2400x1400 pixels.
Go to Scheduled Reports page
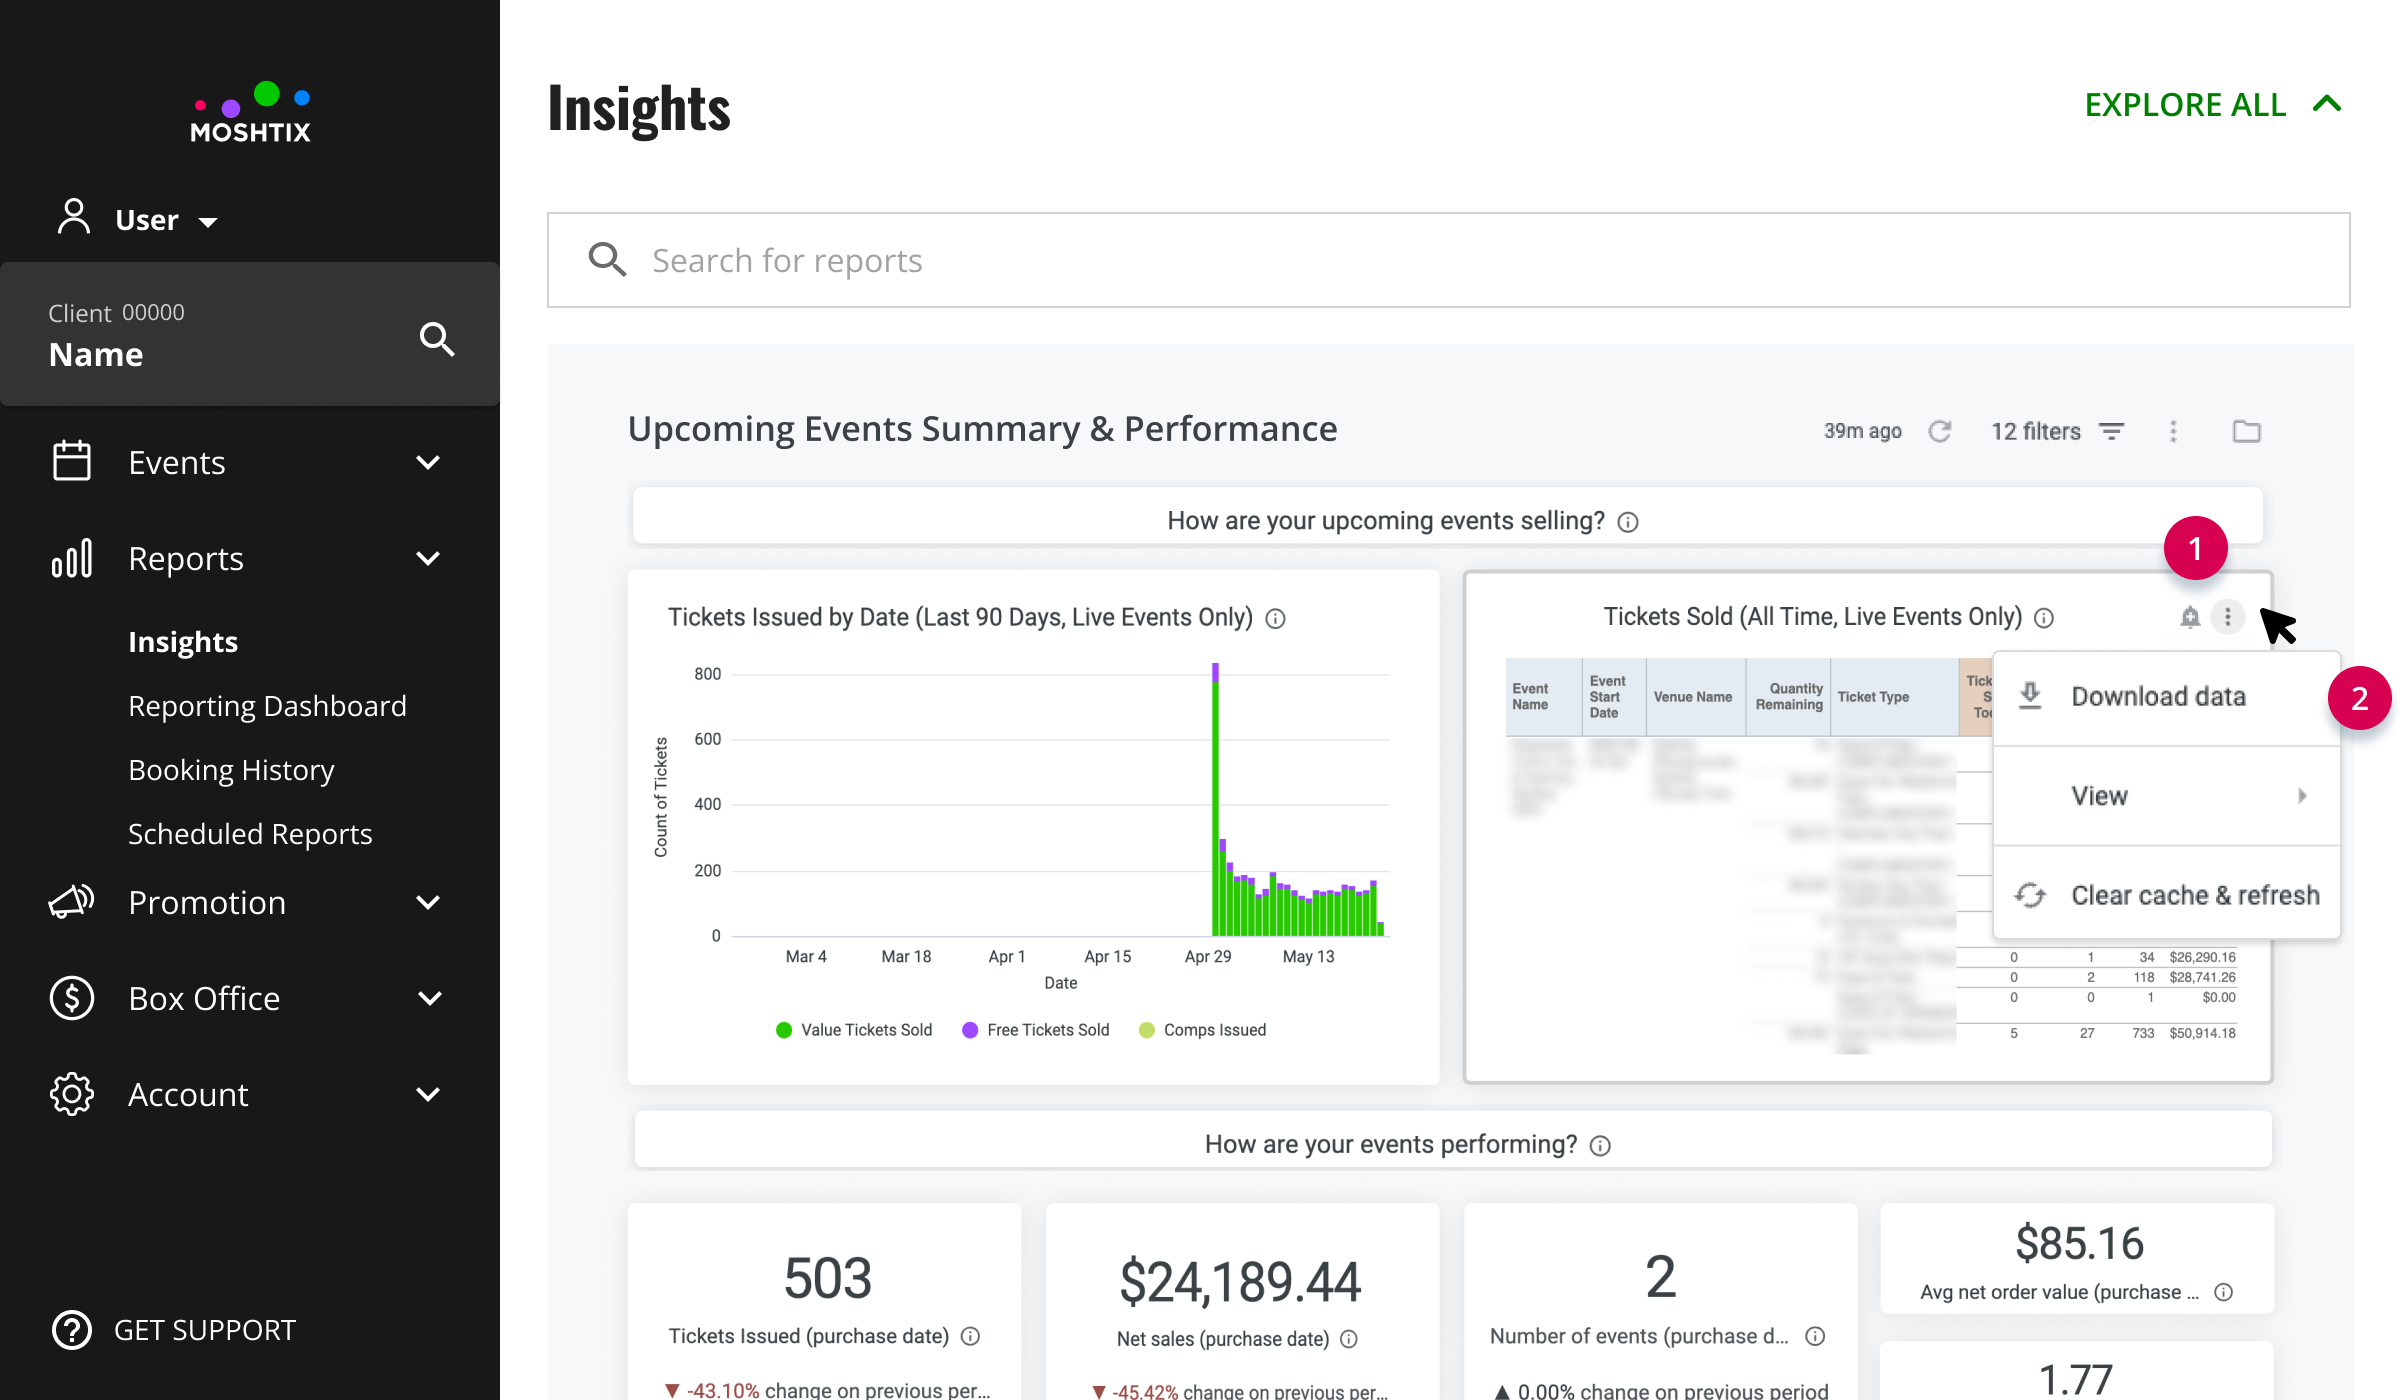click(x=250, y=834)
